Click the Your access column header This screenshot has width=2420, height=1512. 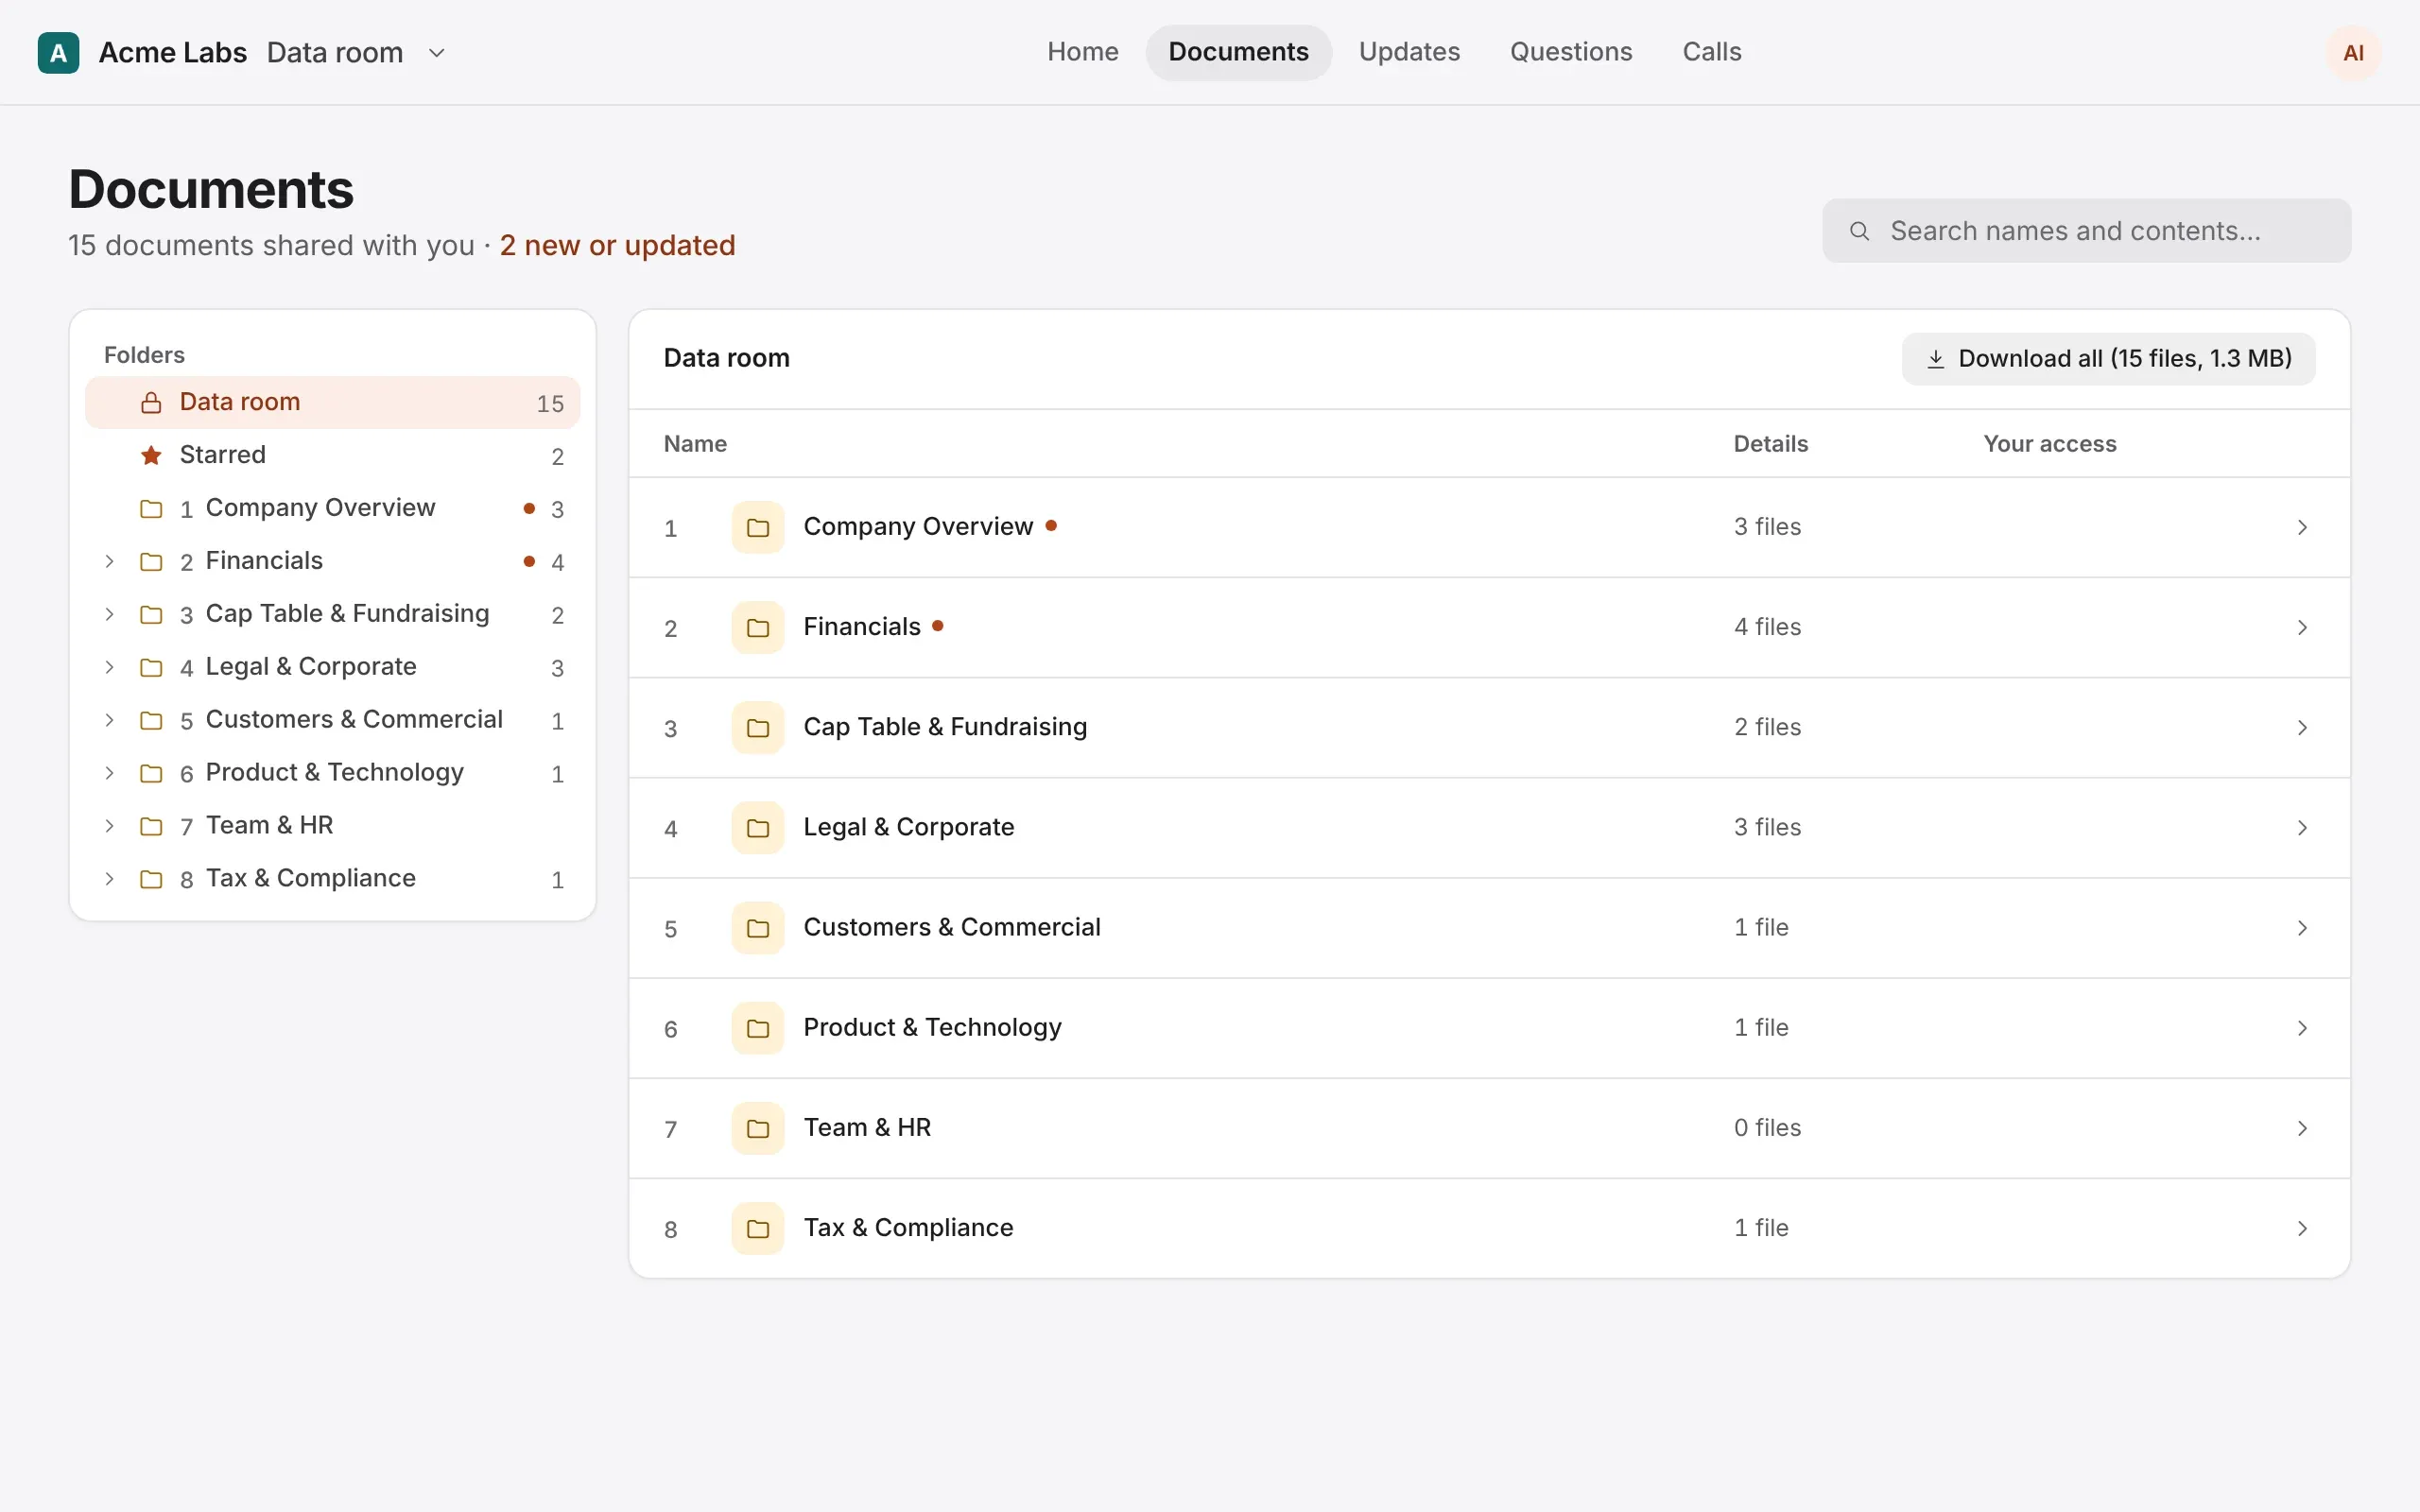pos(2050,444)
